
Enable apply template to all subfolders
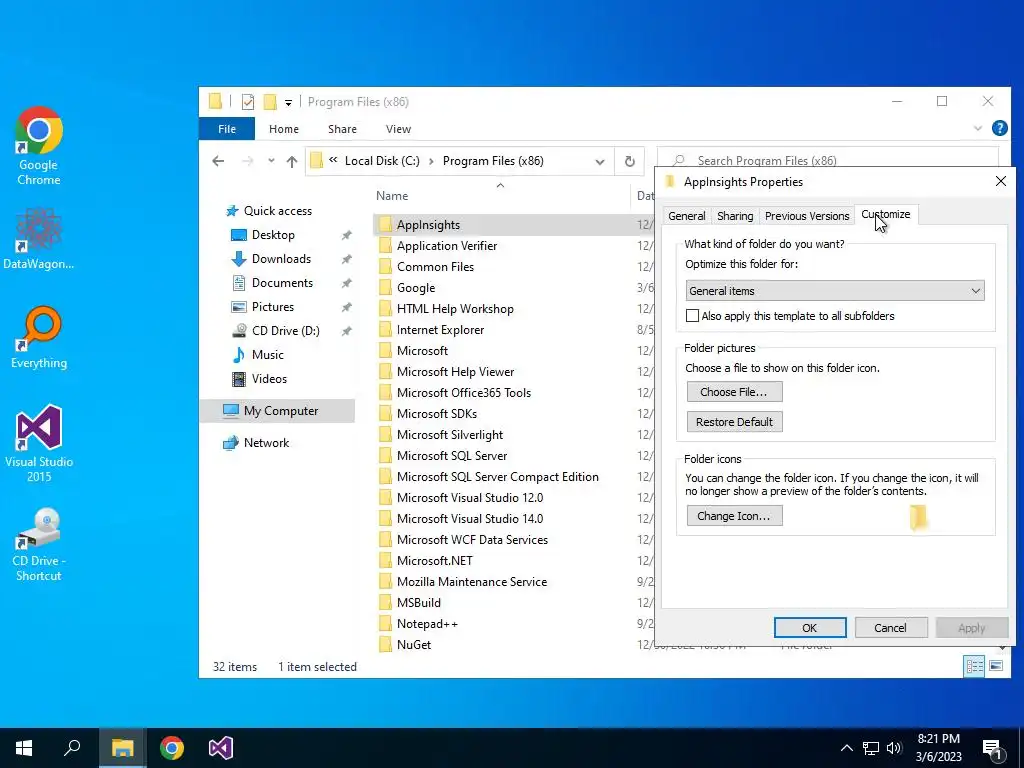click(x=692, y=316)
